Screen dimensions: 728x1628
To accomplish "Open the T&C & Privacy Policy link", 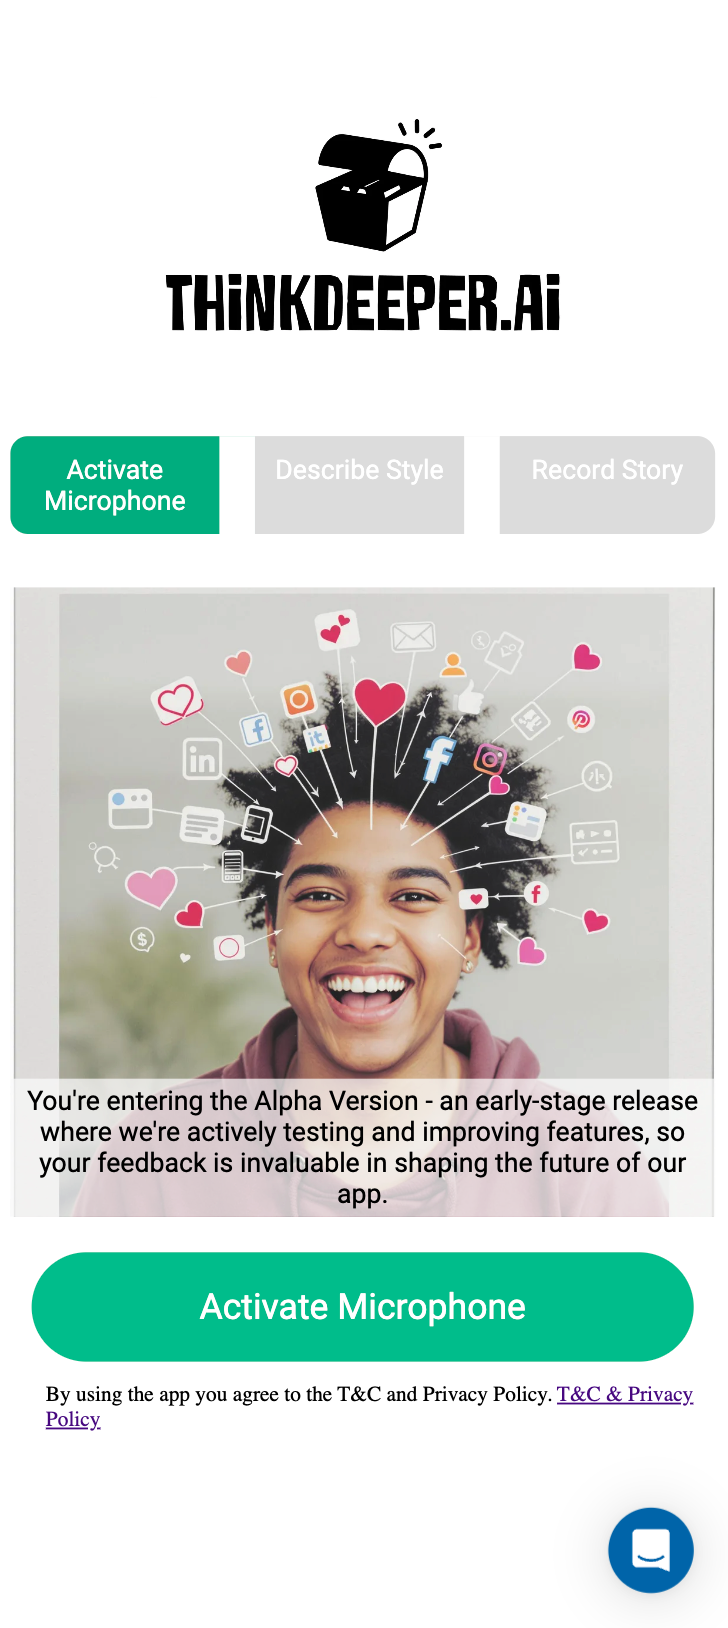I will (624, 1395).
